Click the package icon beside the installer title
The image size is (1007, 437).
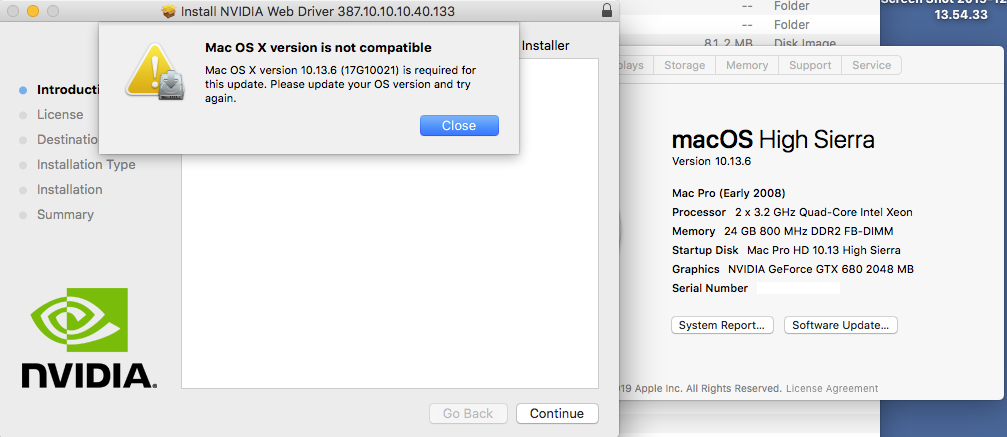pyautogui.click(x=168, y=11)
